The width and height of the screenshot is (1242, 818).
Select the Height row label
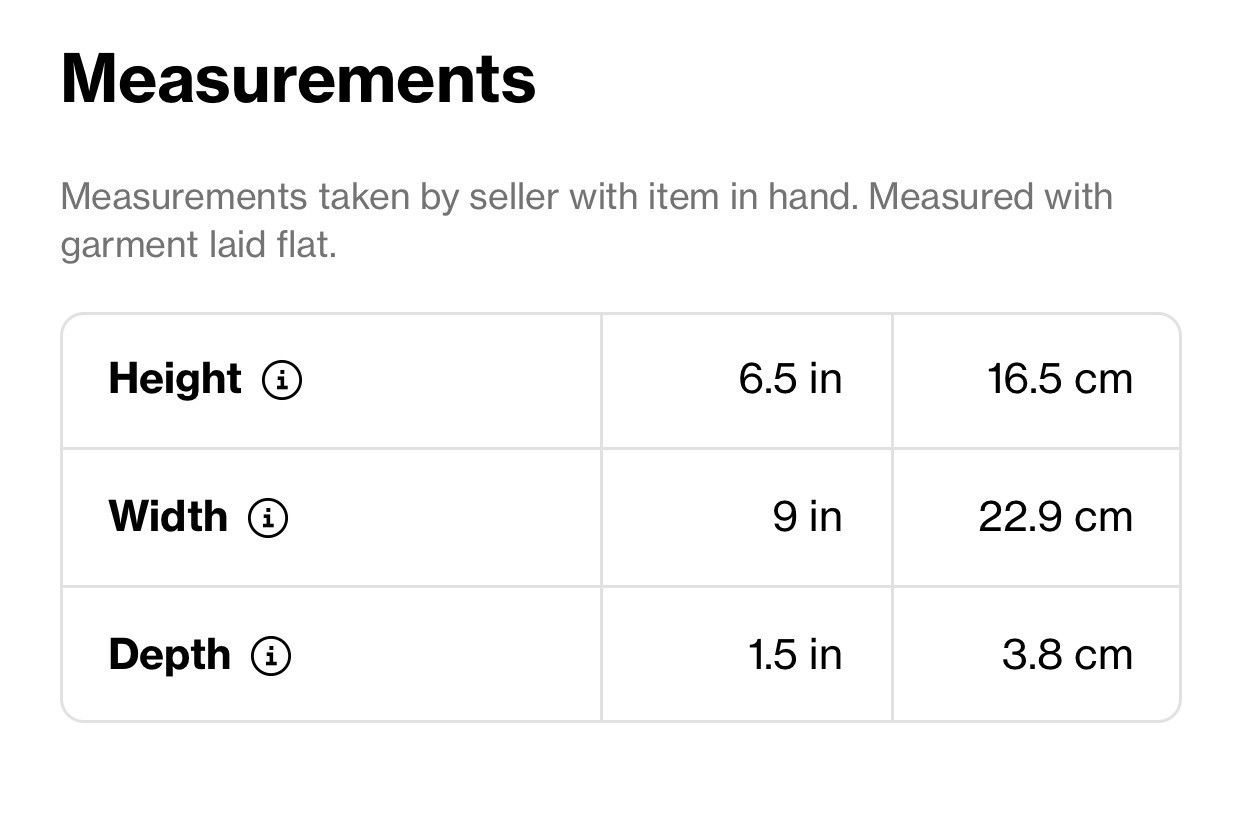(x=175, y=379)
